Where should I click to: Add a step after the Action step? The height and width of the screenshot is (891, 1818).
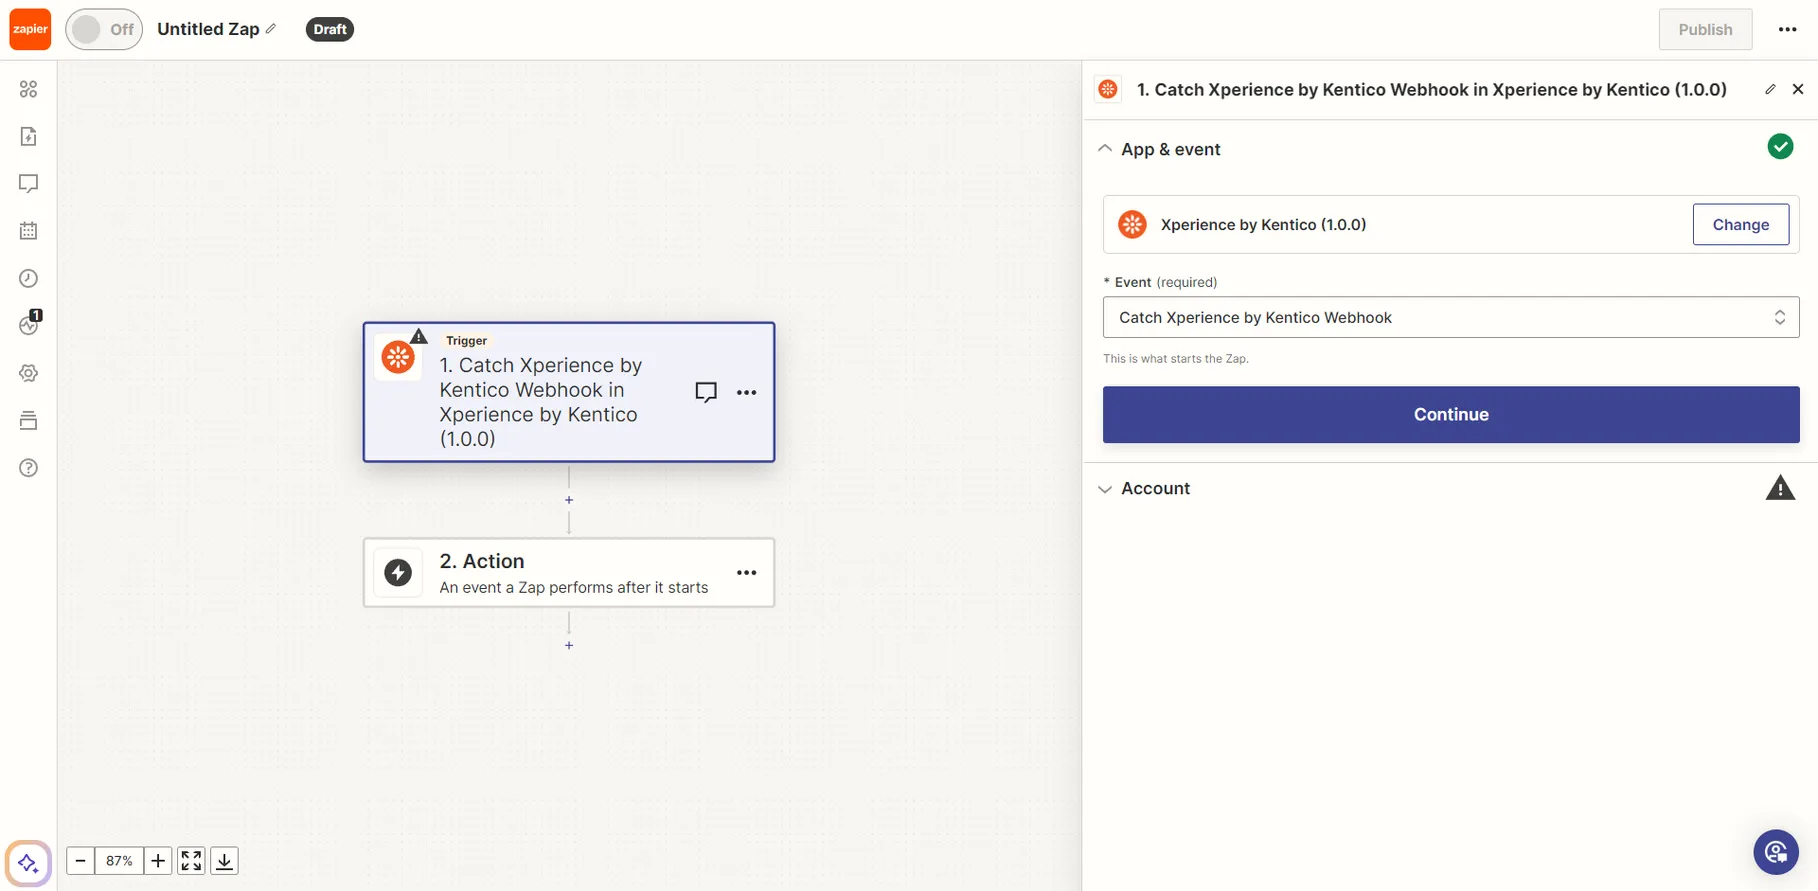pos(569,645)
